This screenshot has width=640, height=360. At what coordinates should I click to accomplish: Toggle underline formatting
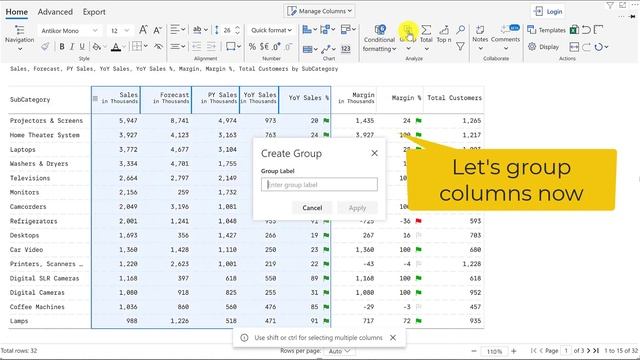[x=82, y=47]
